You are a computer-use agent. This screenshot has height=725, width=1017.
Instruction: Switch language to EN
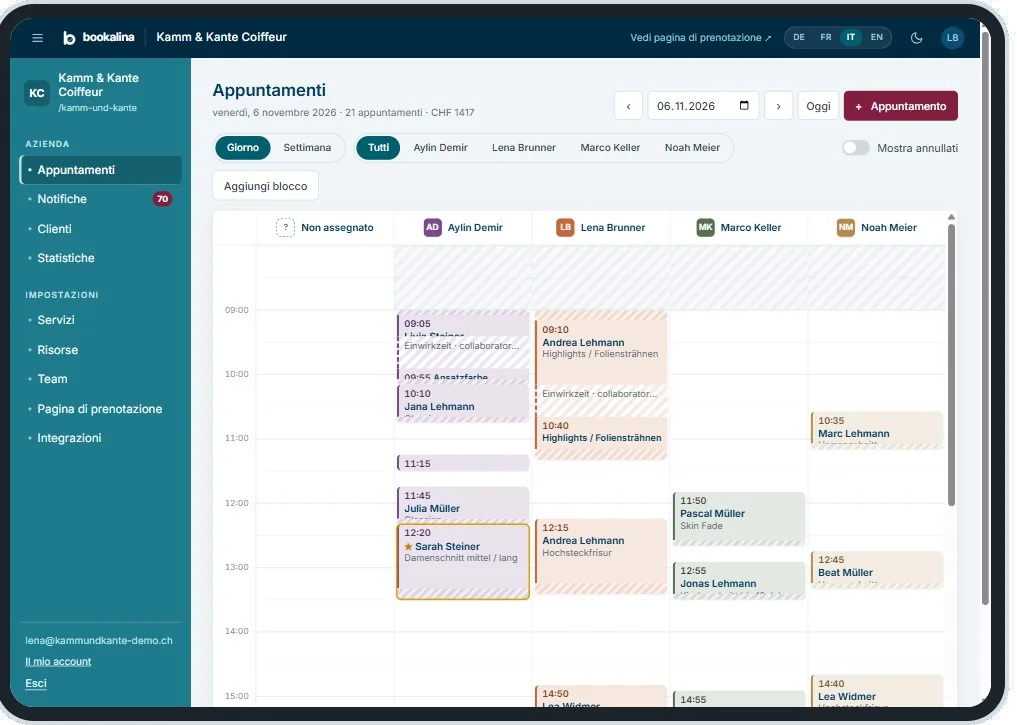point(877,38)
